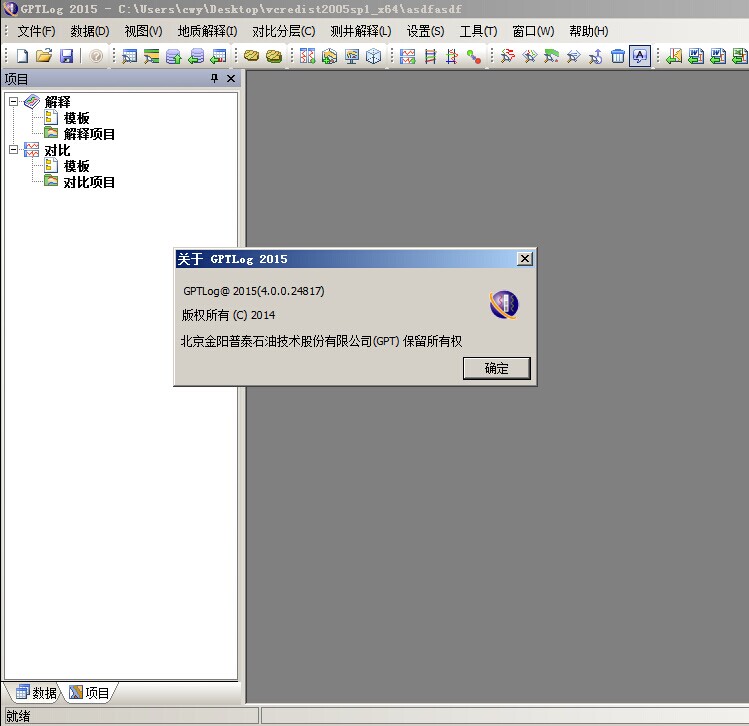Click the GPTLog globe logo in About dialog
Screen dimensions: 749x726
(503, 305)
